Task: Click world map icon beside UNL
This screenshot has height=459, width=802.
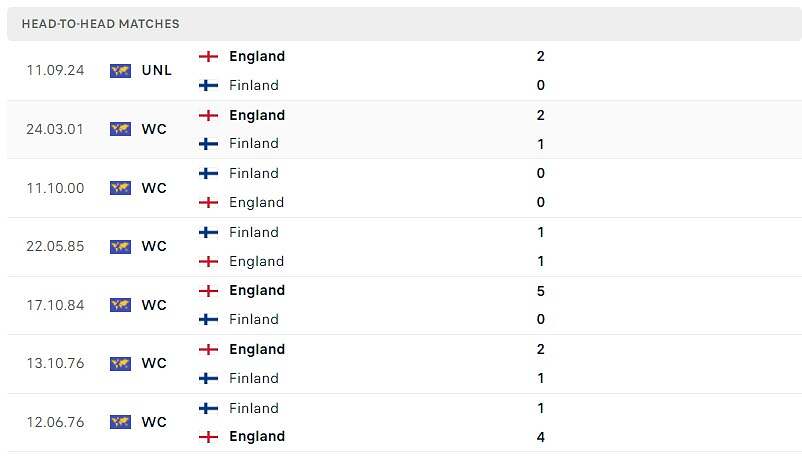Action: (x=120, y=71)
